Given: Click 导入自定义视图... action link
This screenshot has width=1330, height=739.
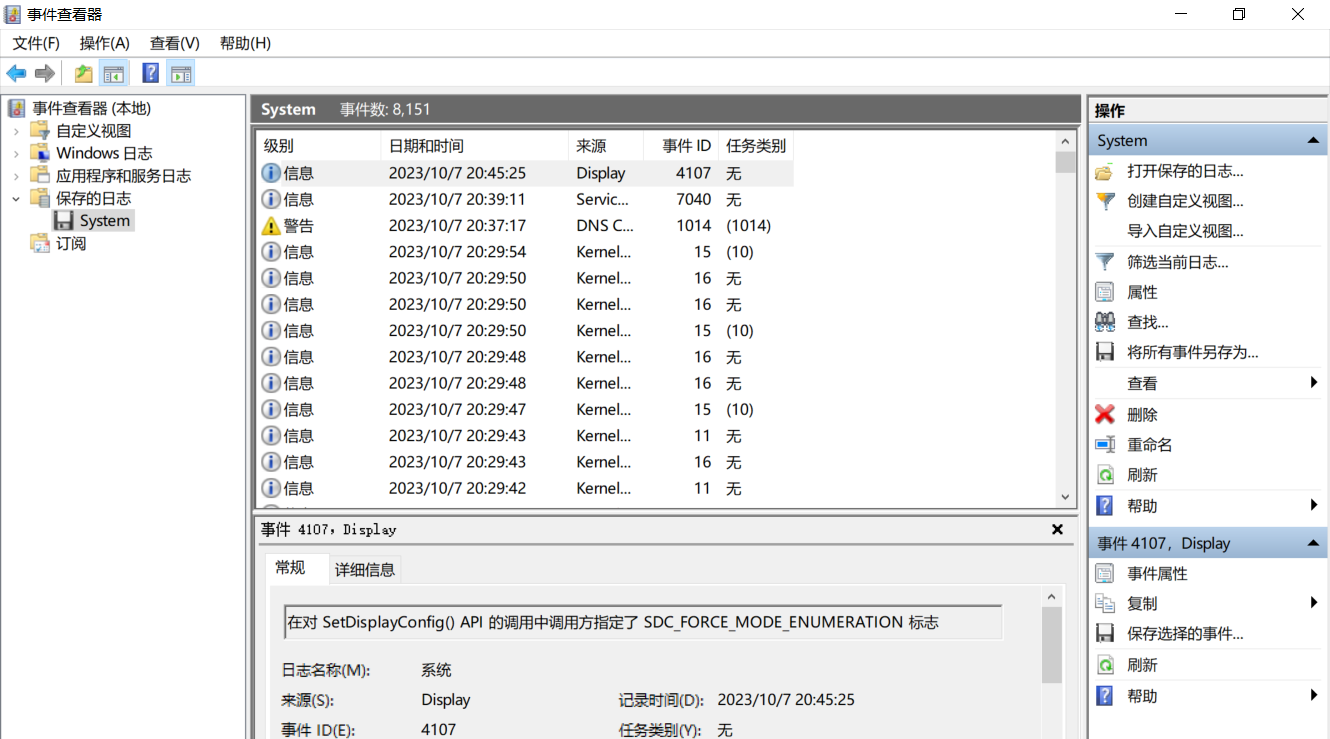Looking at the screenshot, I should pyautogui.click(x=1185, y=231).
